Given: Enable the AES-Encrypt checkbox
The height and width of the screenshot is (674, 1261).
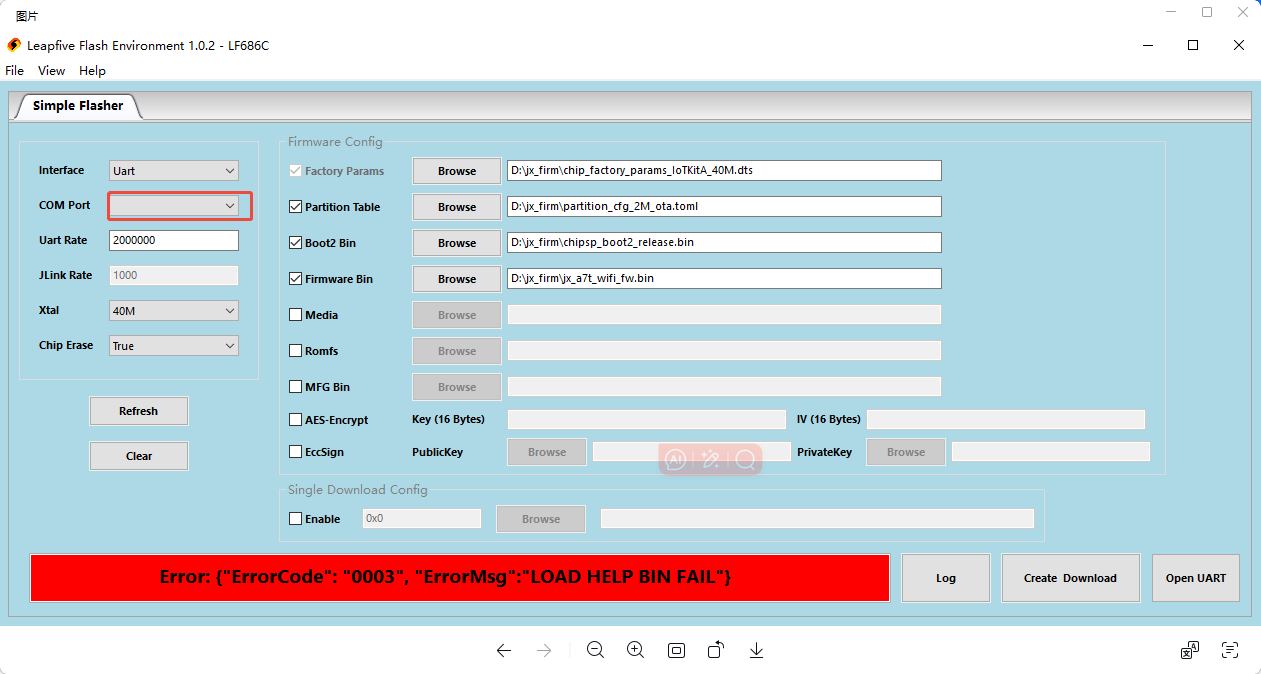Looking at the screenshot, I should tap(295, 420).
